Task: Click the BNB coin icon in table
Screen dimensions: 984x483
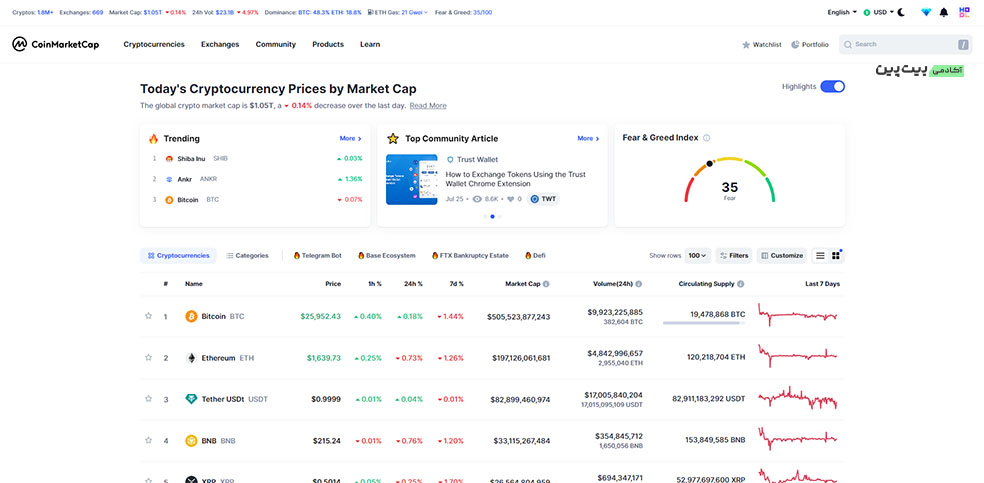Action: (x=191, y=440)
